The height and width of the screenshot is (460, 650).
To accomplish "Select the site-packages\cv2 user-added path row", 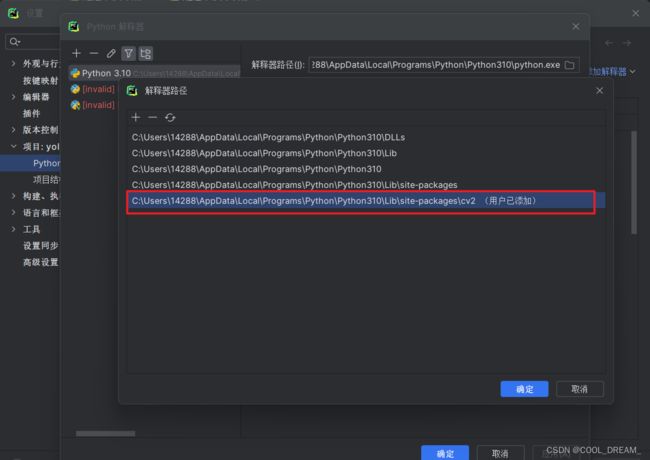I will pyautogui.click(x=366, y=201).
